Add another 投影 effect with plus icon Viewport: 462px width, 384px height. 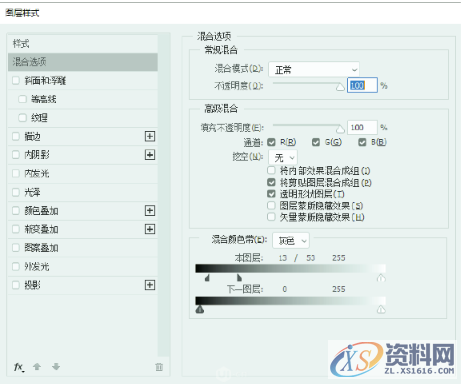pos(150,285)
